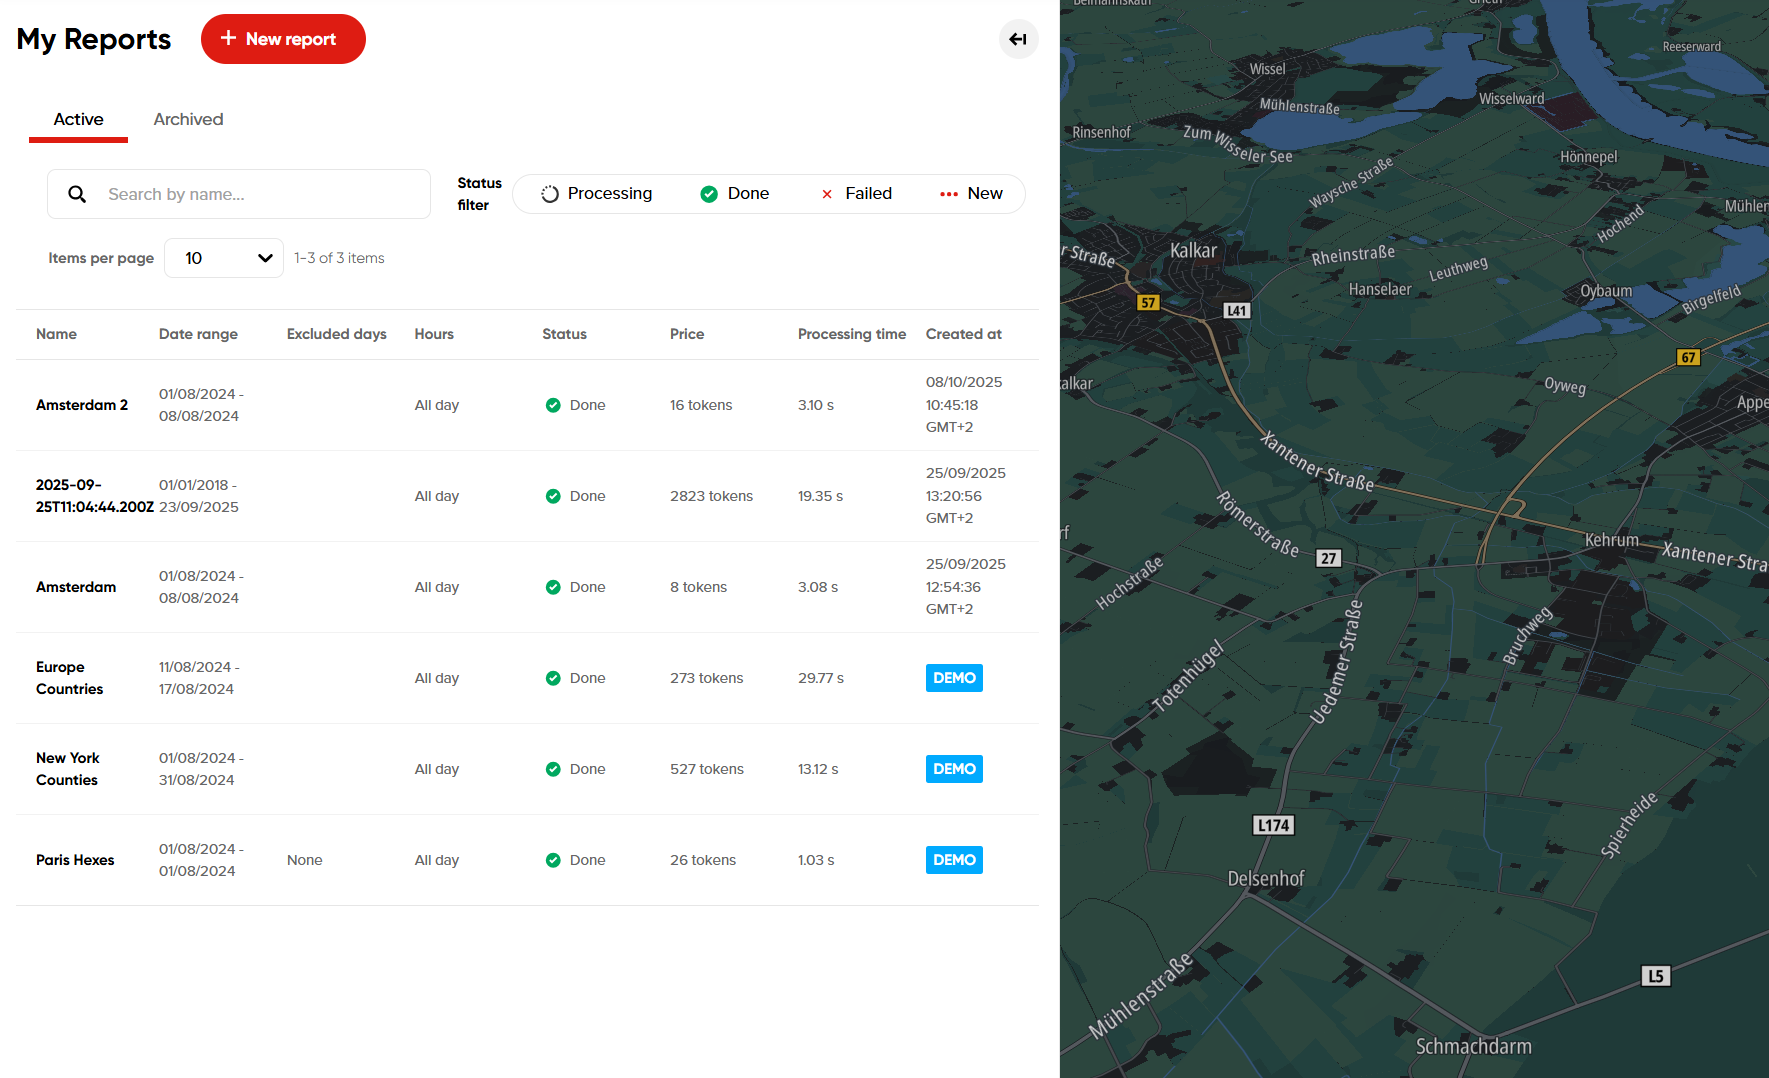
Task: Toggle the Failed status filter
Action: click(856, 194)
